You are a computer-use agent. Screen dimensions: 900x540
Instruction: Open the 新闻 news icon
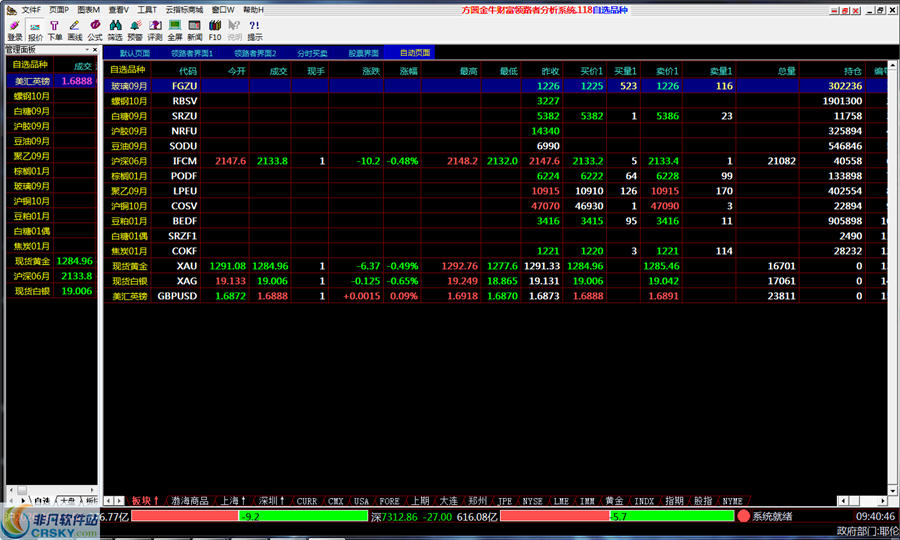pos(195,29)
